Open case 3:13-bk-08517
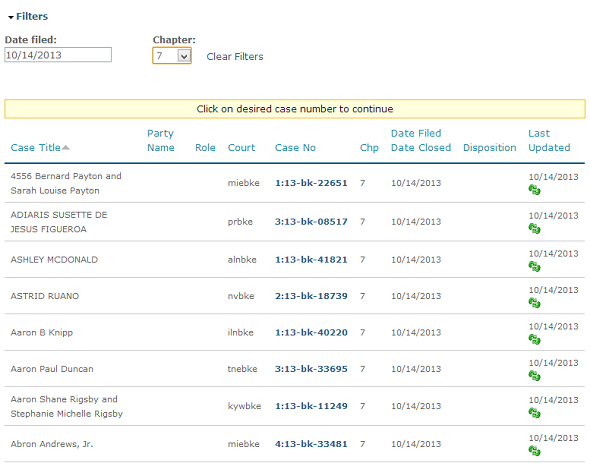This screenshot has height=463, width=590. tap(311, 222)
